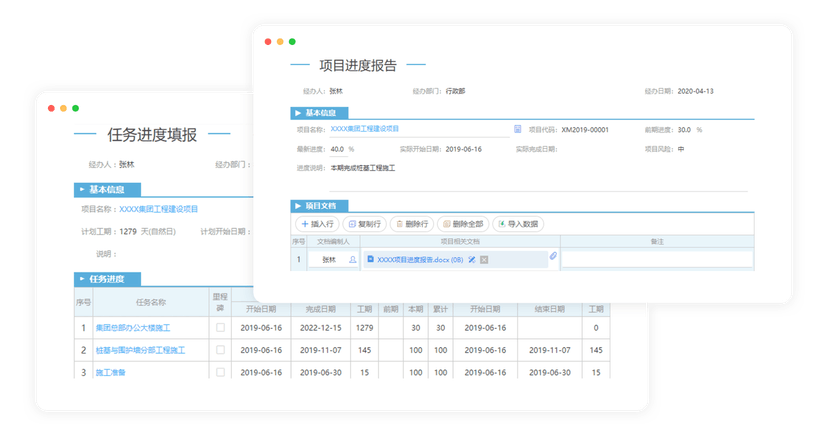
Task: Click the lookup icon after the 项目名称 field
Action: click(518, 129)
